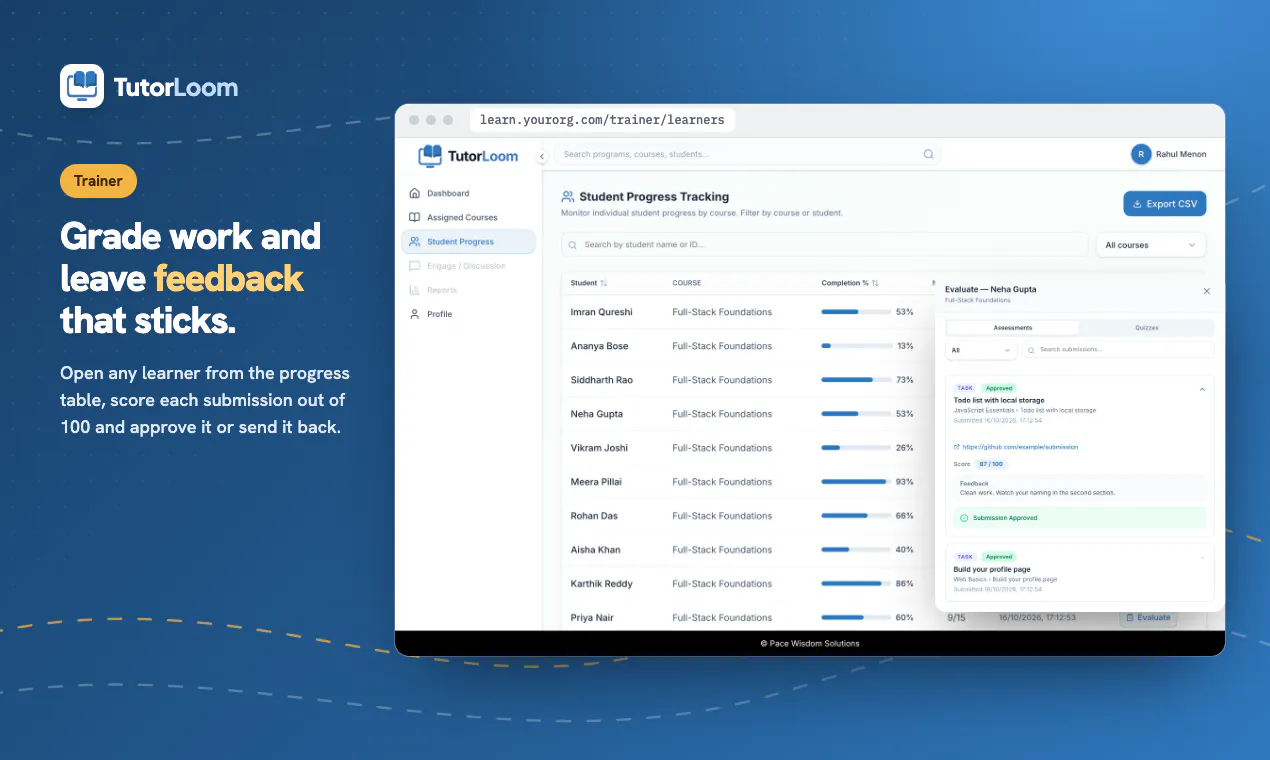Click the Engage / Discussion chat icon

(415, 266)
